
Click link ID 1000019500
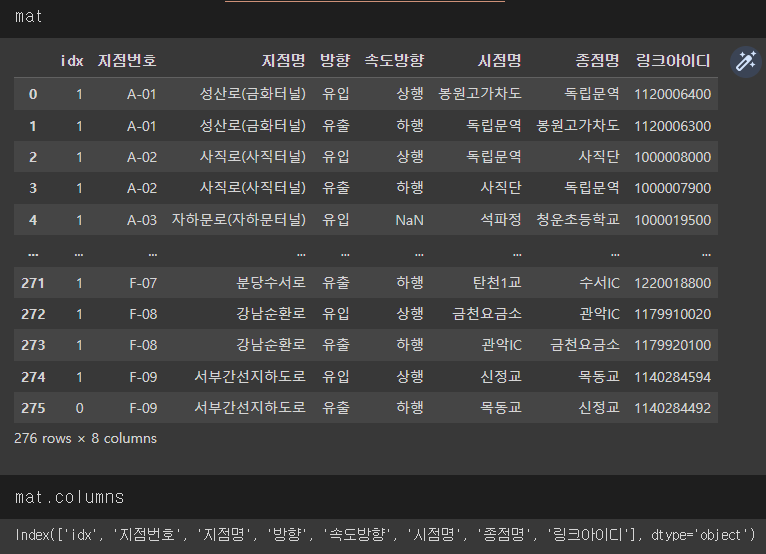tap(672, 220)
